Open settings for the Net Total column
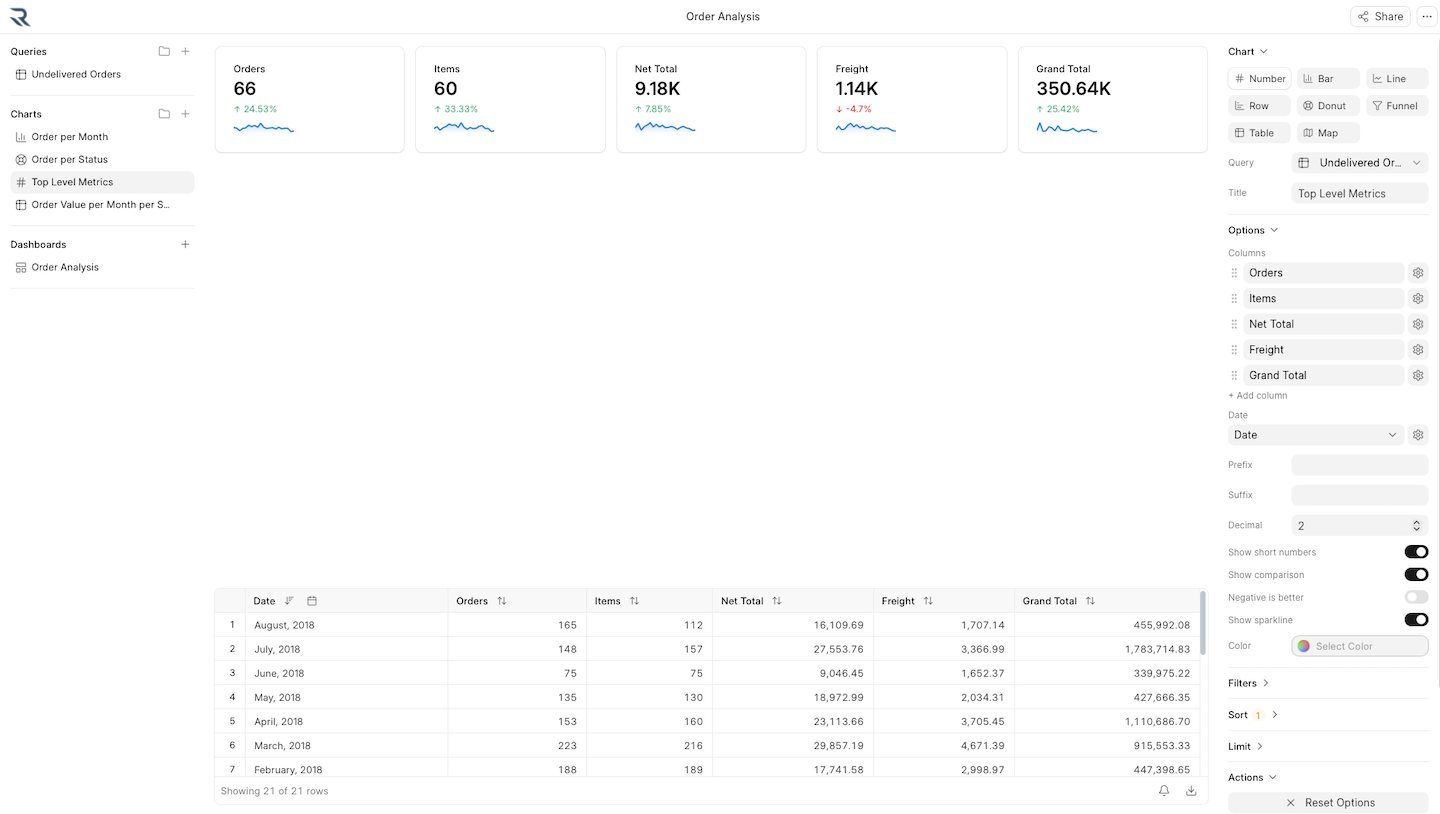The height and width of the screenshot is (814, 1440). pos(1417,323)
